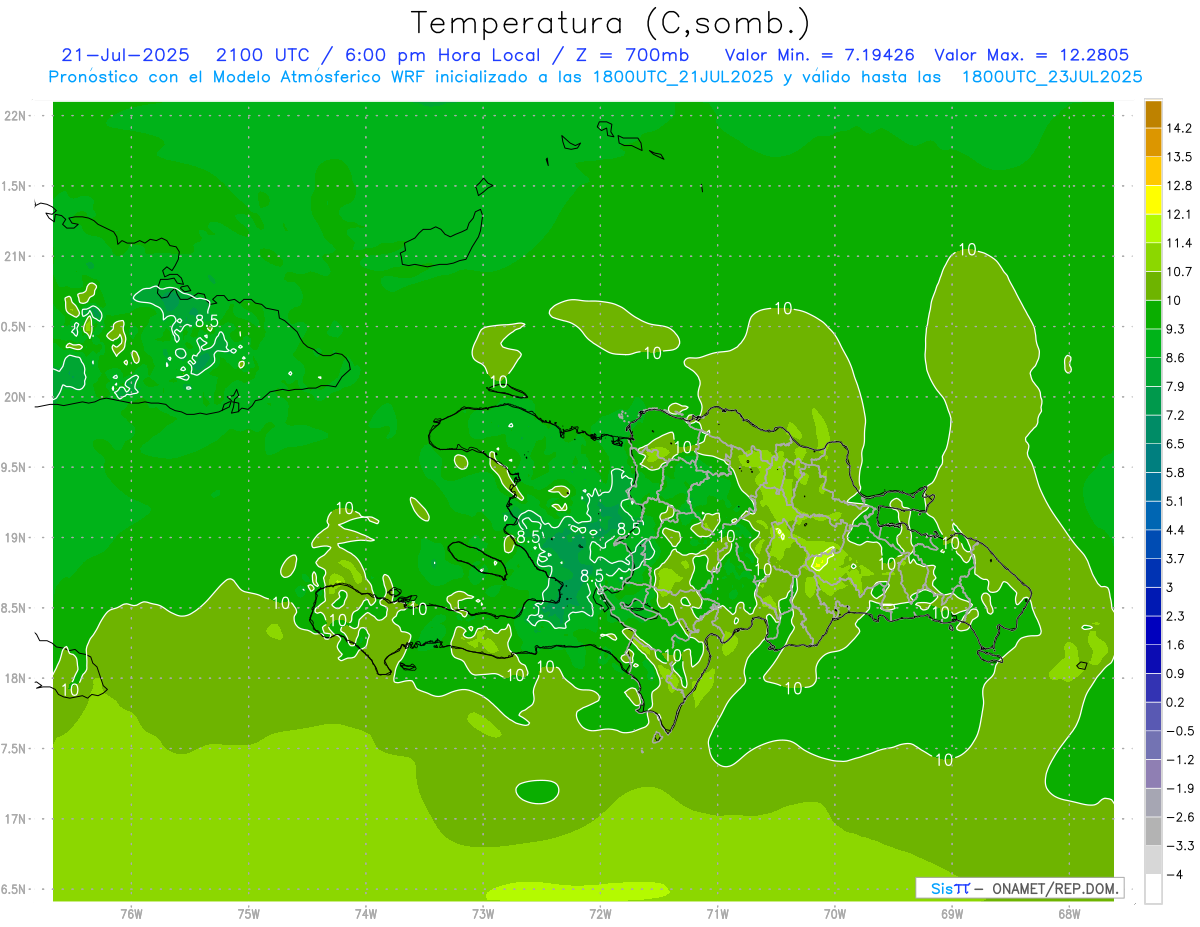The height and width of the screenshot is (927, 1200).
Task: Pick the purple swatch between -1.9 and -1.2
Action: [x=1153, y=774]
